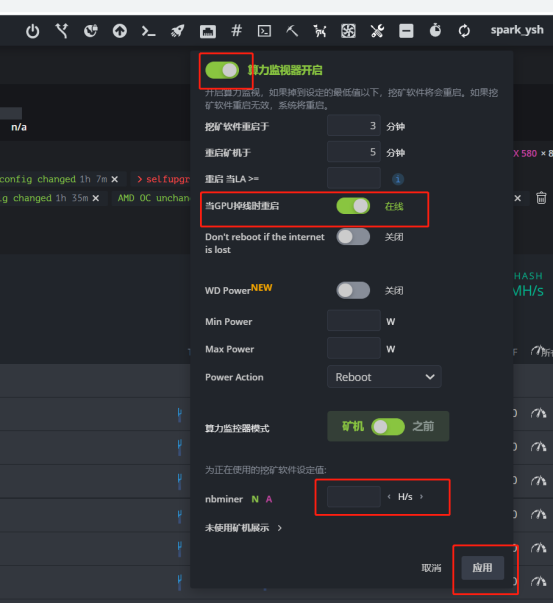Image resolution: width=554 pixels, height=604 pixels.
Task: Open the fan control icon
Action: 348,31
